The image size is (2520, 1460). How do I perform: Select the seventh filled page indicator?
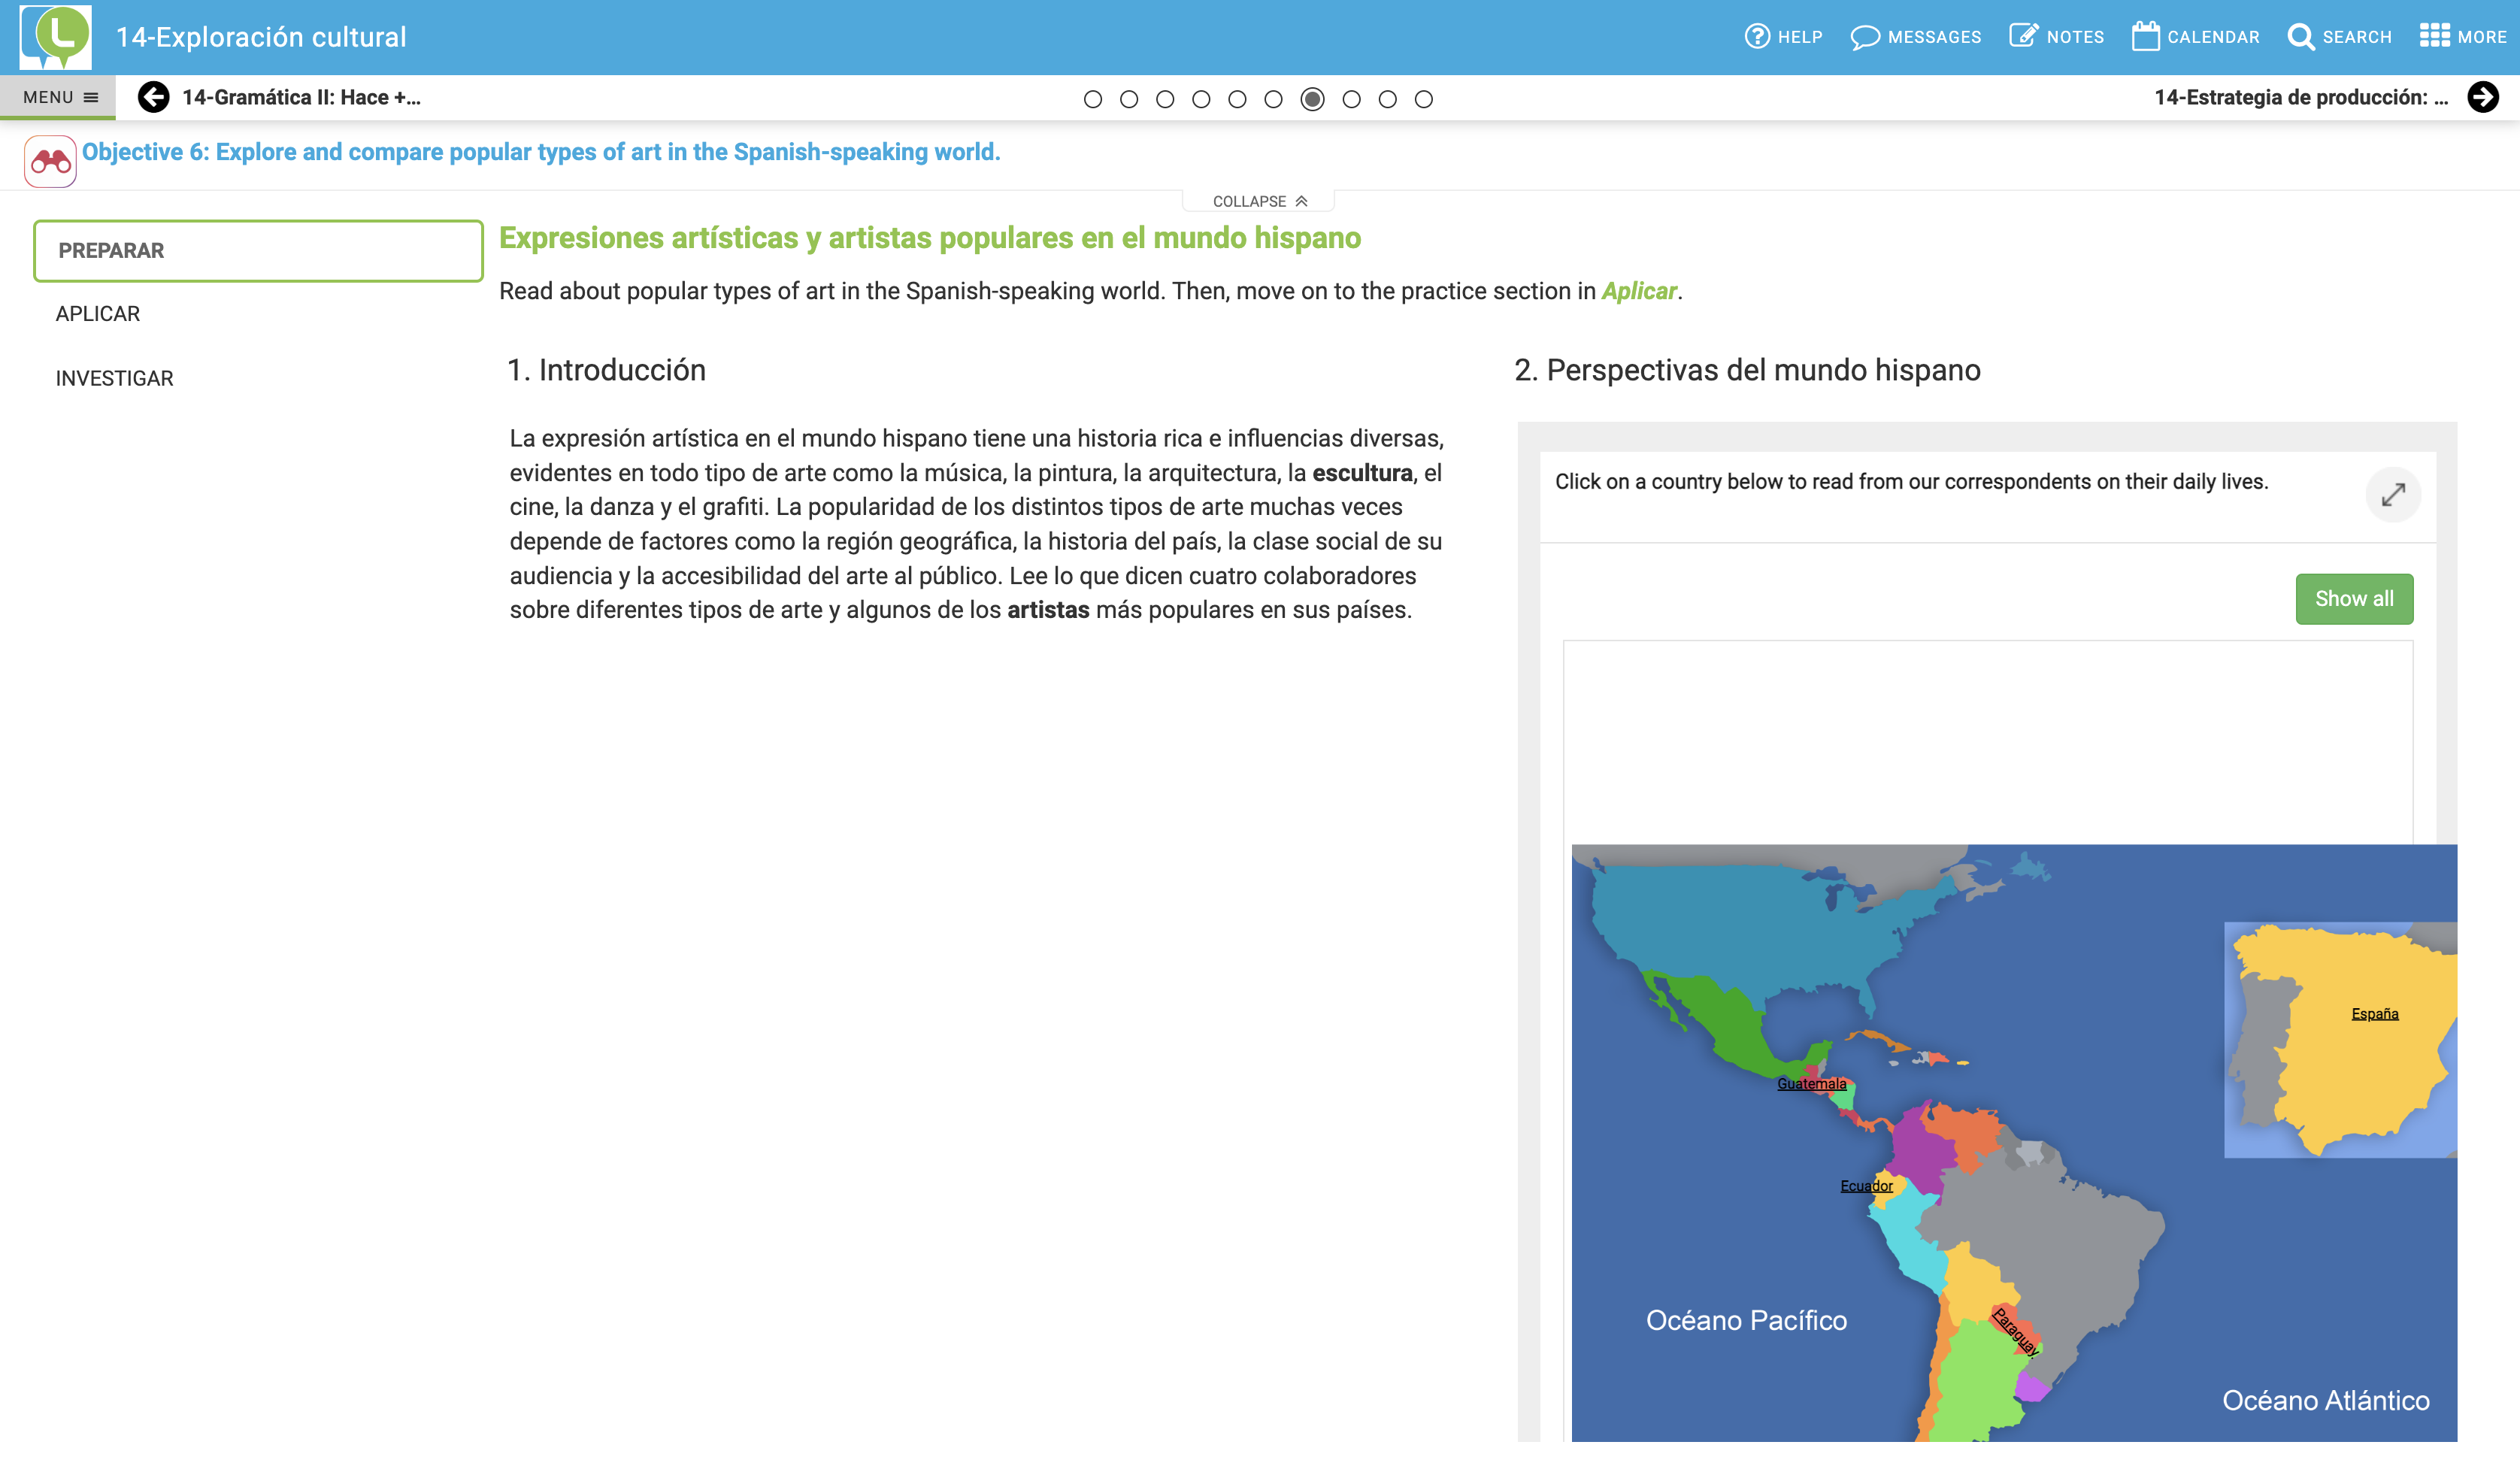(1312, 99)
